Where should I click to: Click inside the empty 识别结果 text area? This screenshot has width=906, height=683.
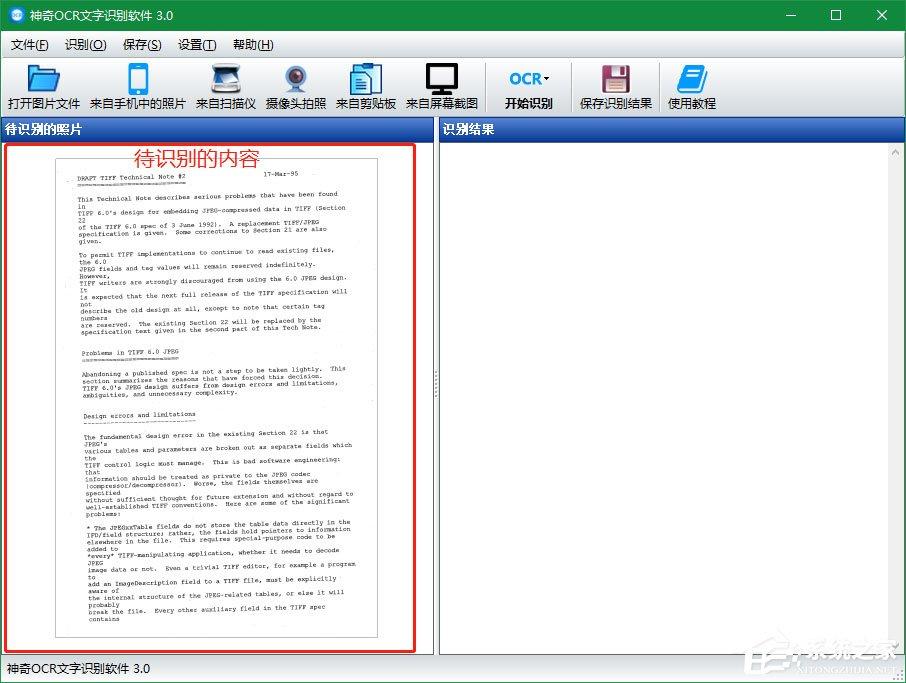tap(663, 398)
